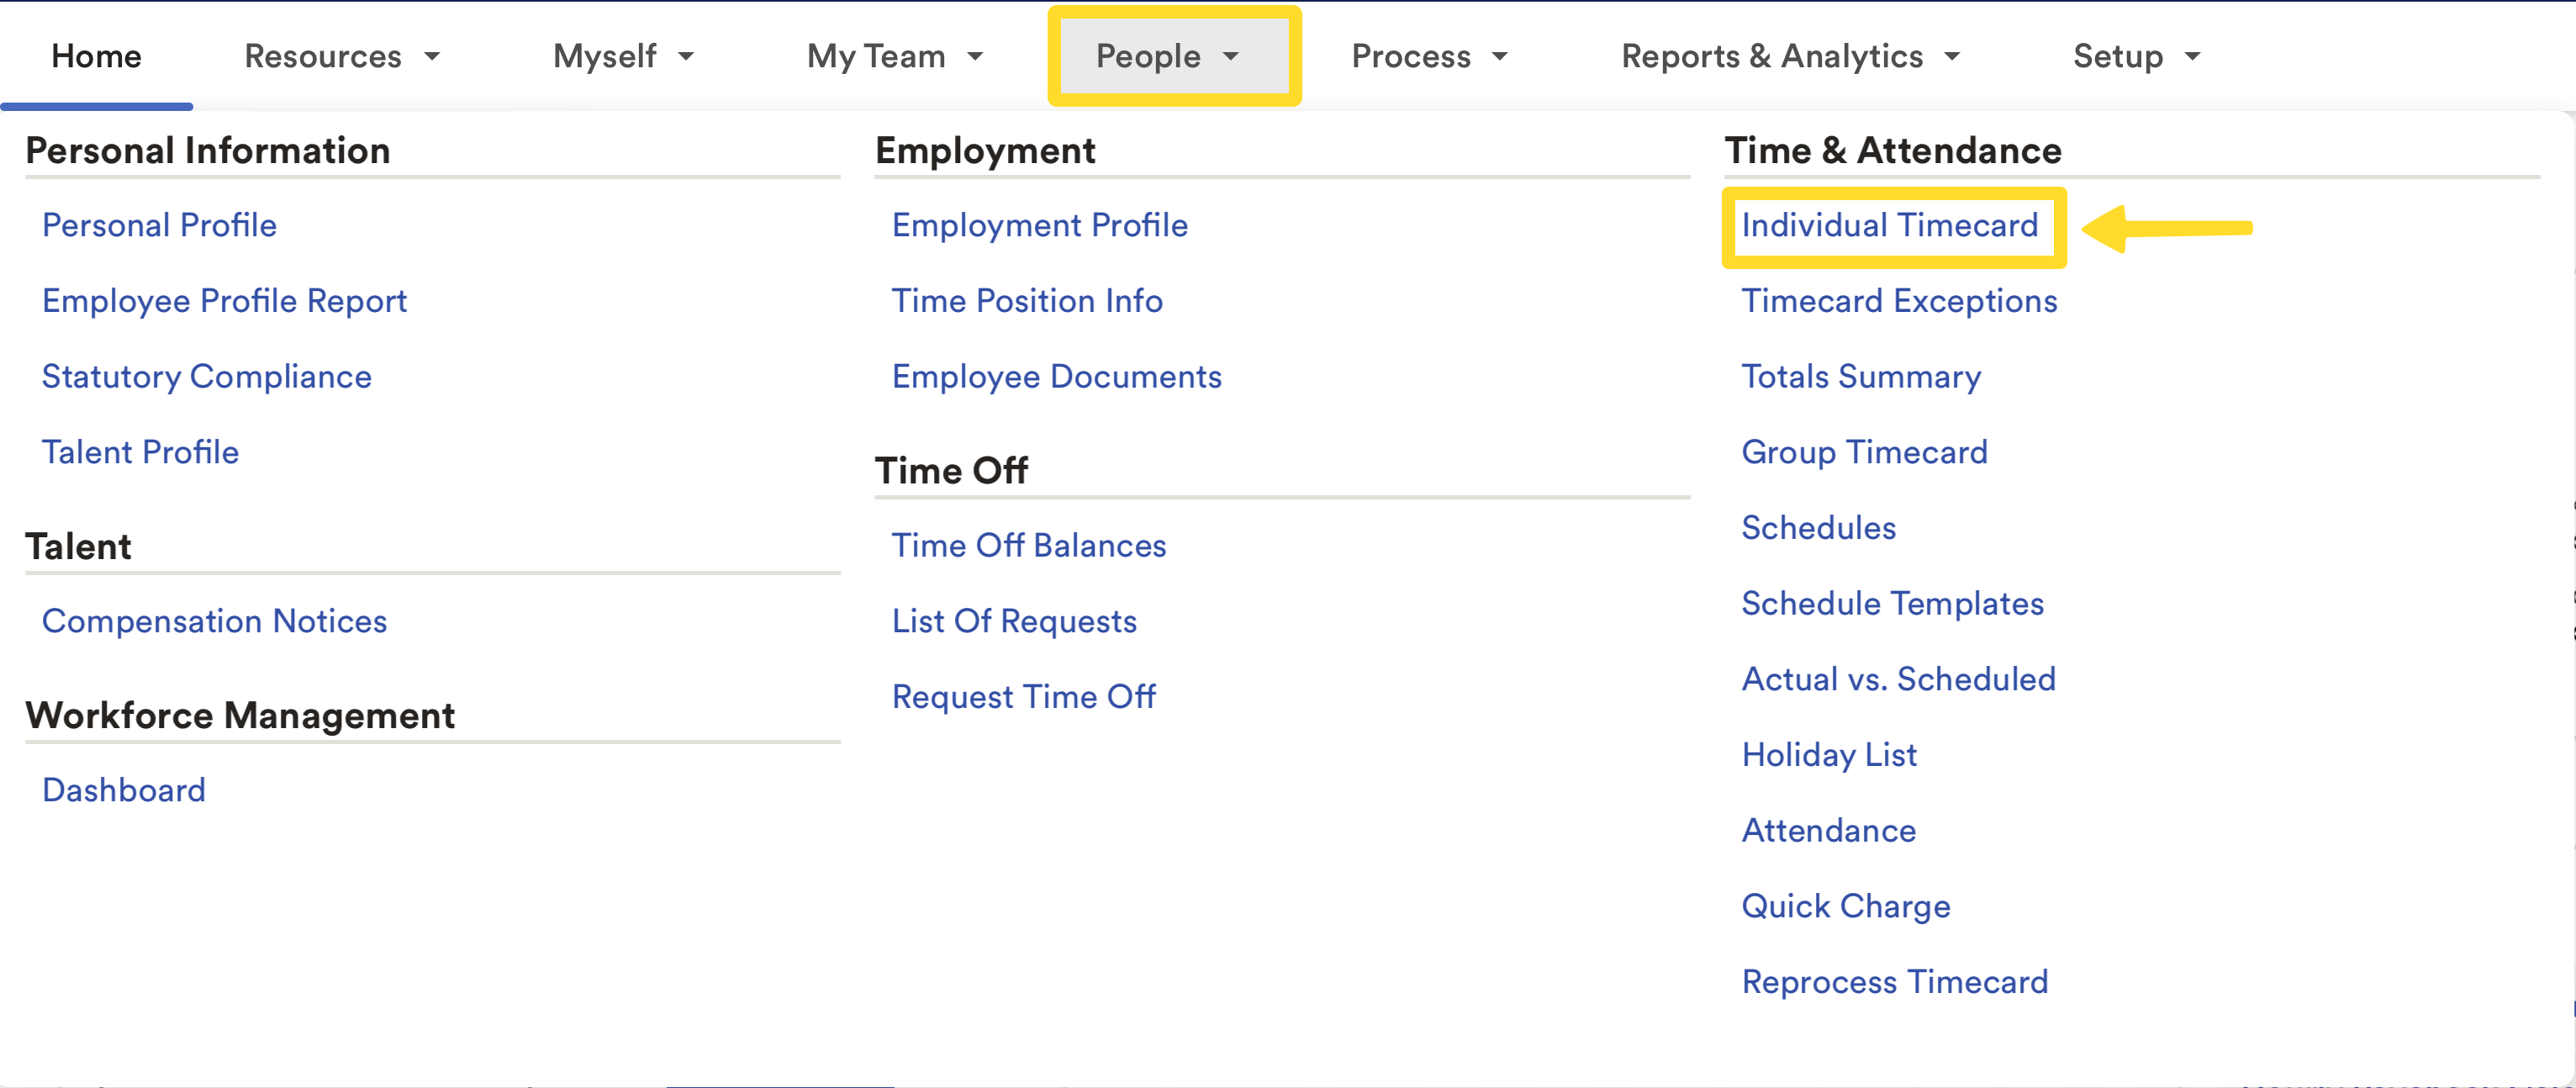Expand the Resources dropdown arrow
The width and height of the screenshot is (2576, 1088).
coord(432,57)
